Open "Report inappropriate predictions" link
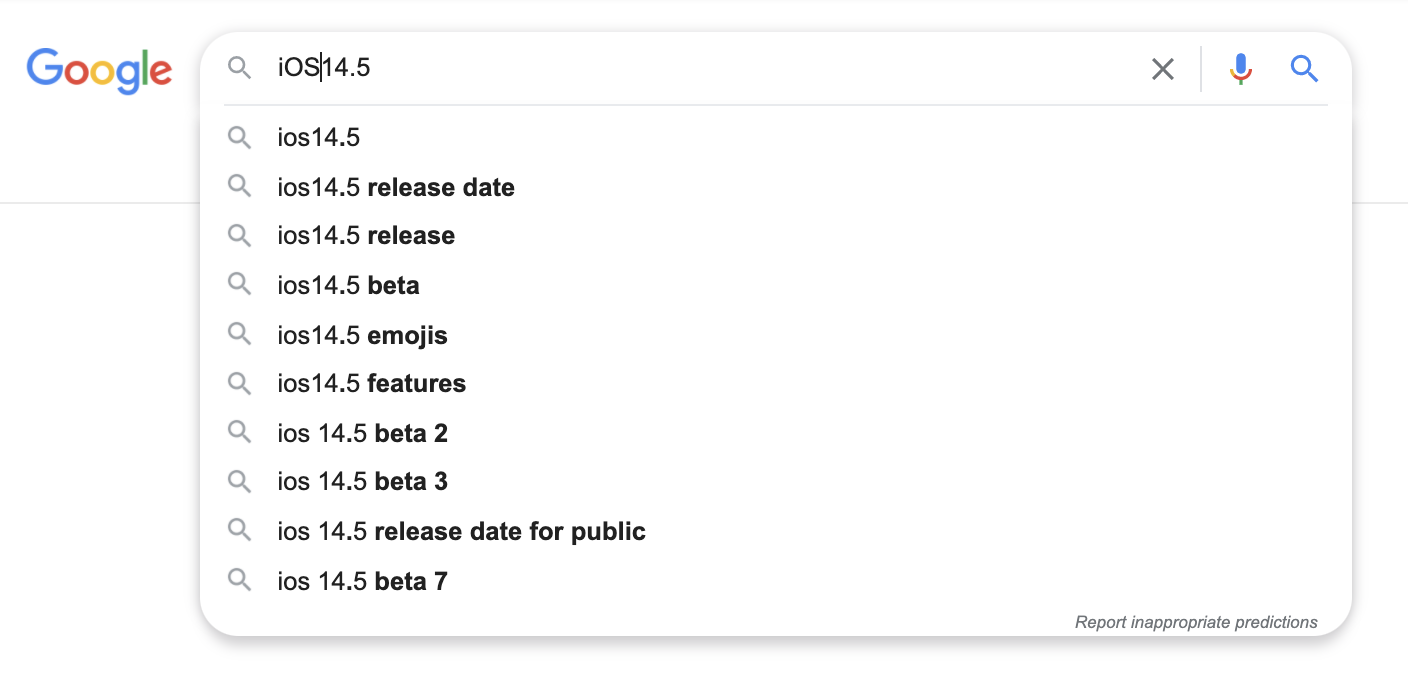 click(1196, 622)
